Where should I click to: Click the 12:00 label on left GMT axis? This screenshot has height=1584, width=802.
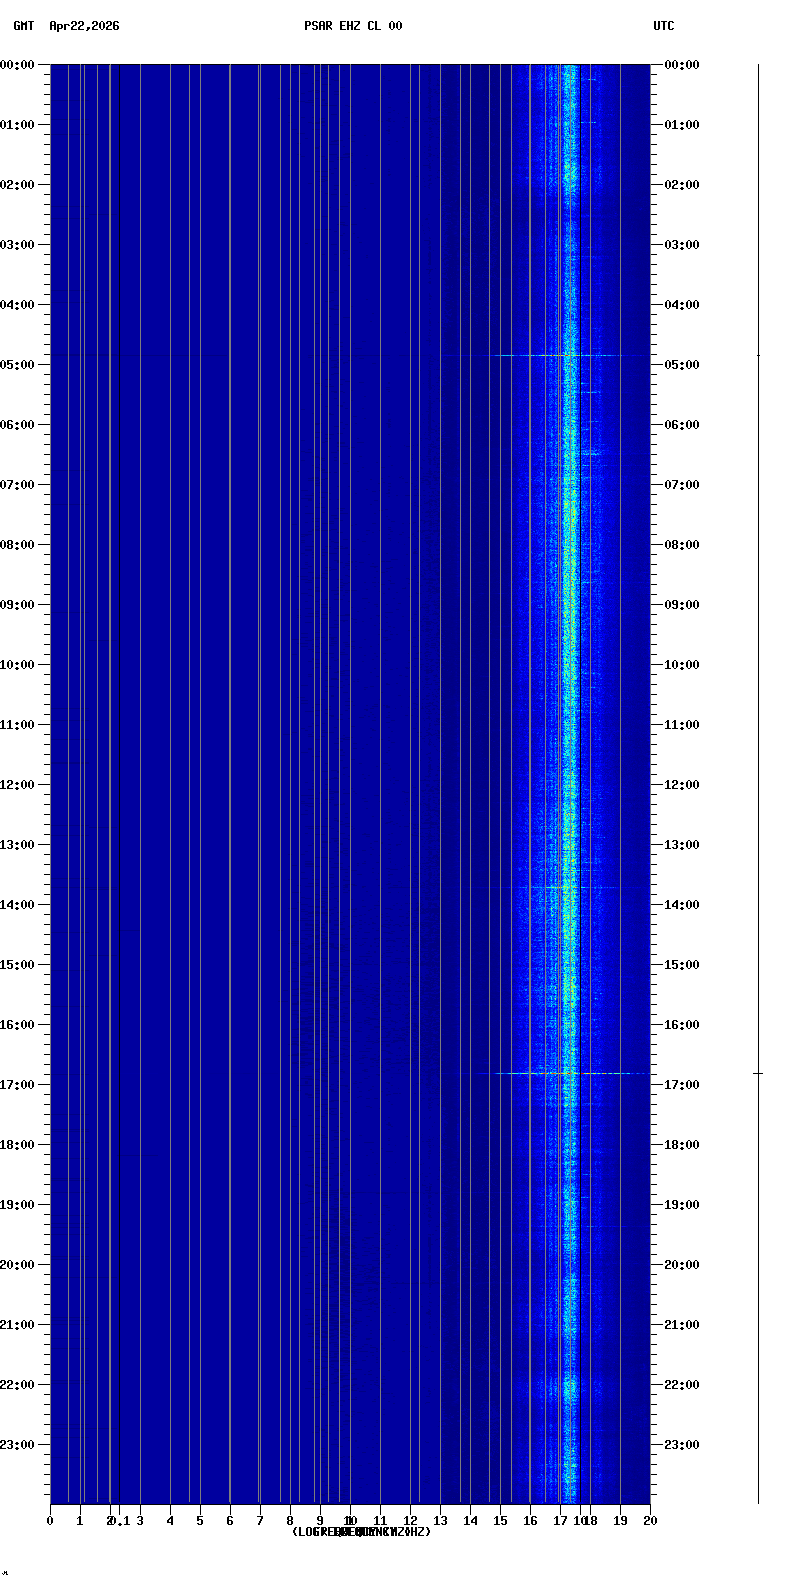(x=18, y=785)
